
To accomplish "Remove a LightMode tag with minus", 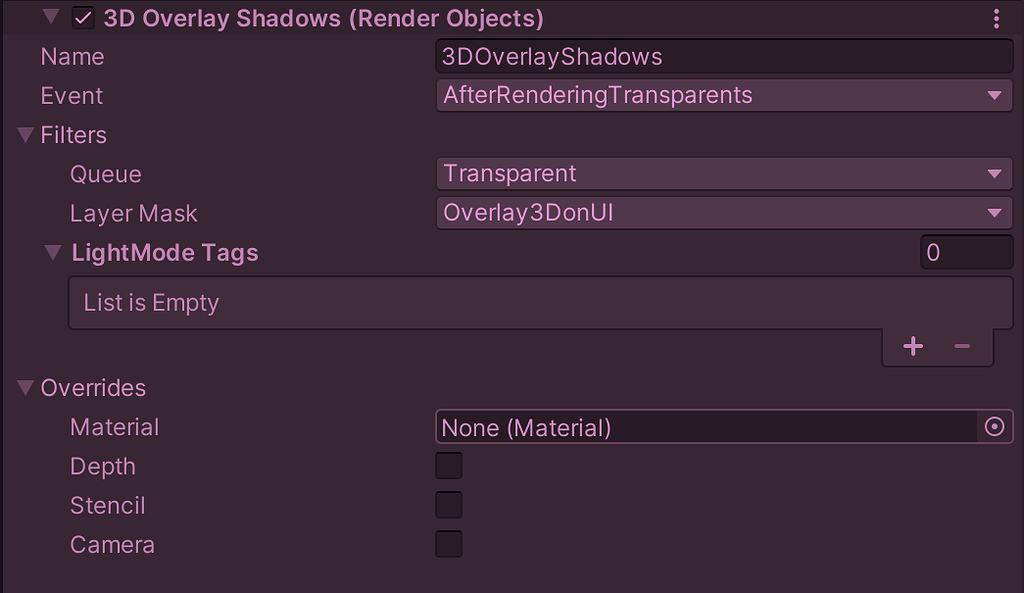I will tap(962, 346).
